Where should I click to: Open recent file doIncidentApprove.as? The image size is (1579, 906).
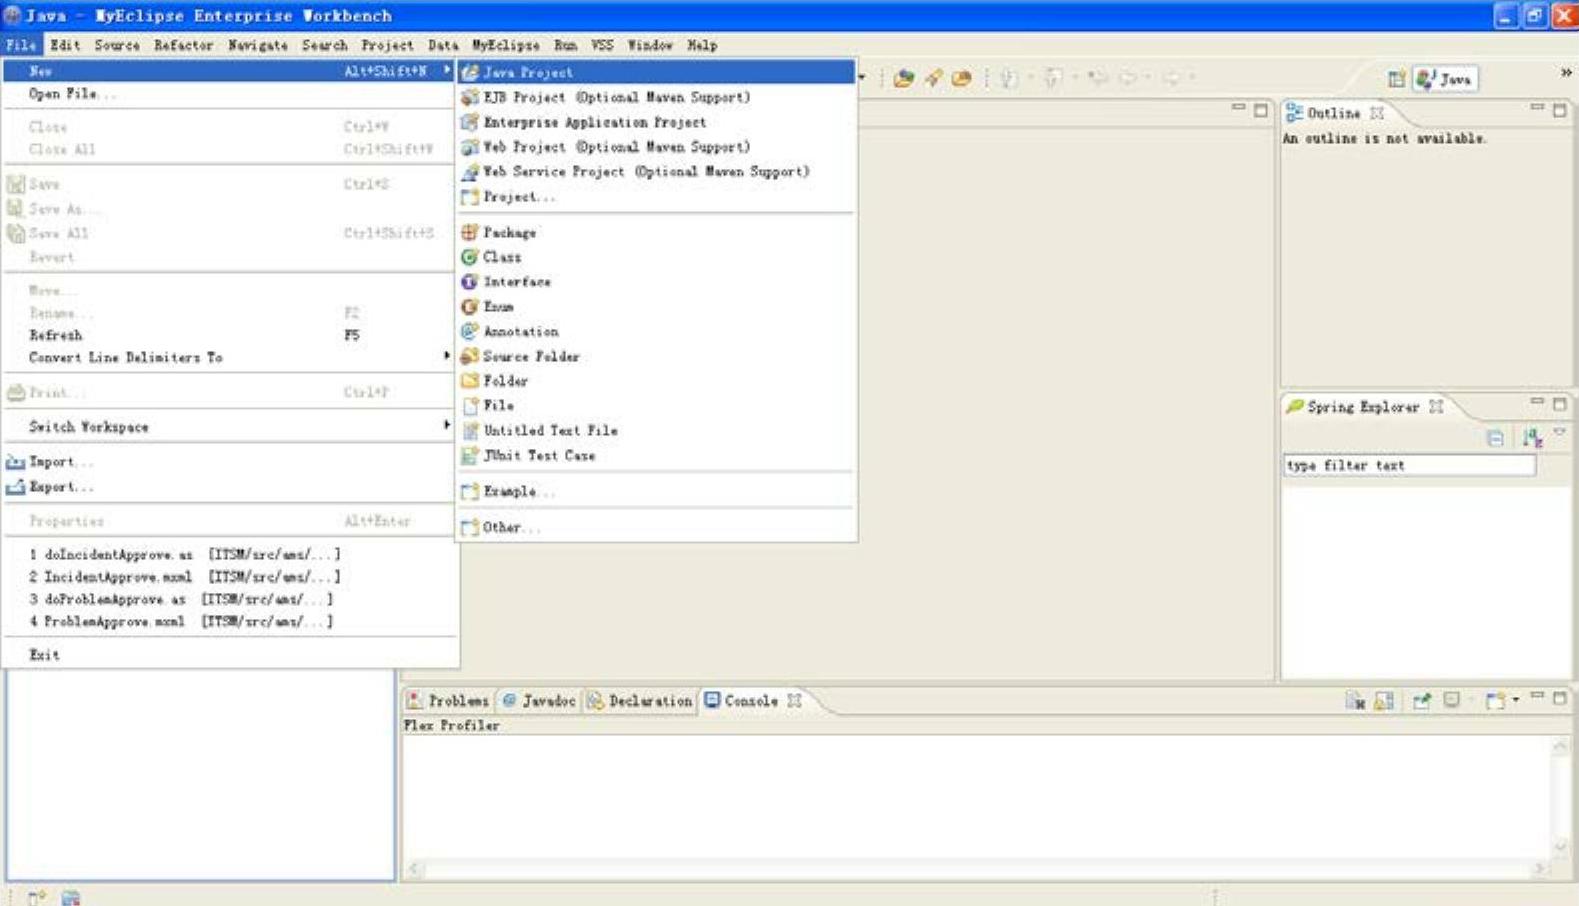[x=230, y=554]
